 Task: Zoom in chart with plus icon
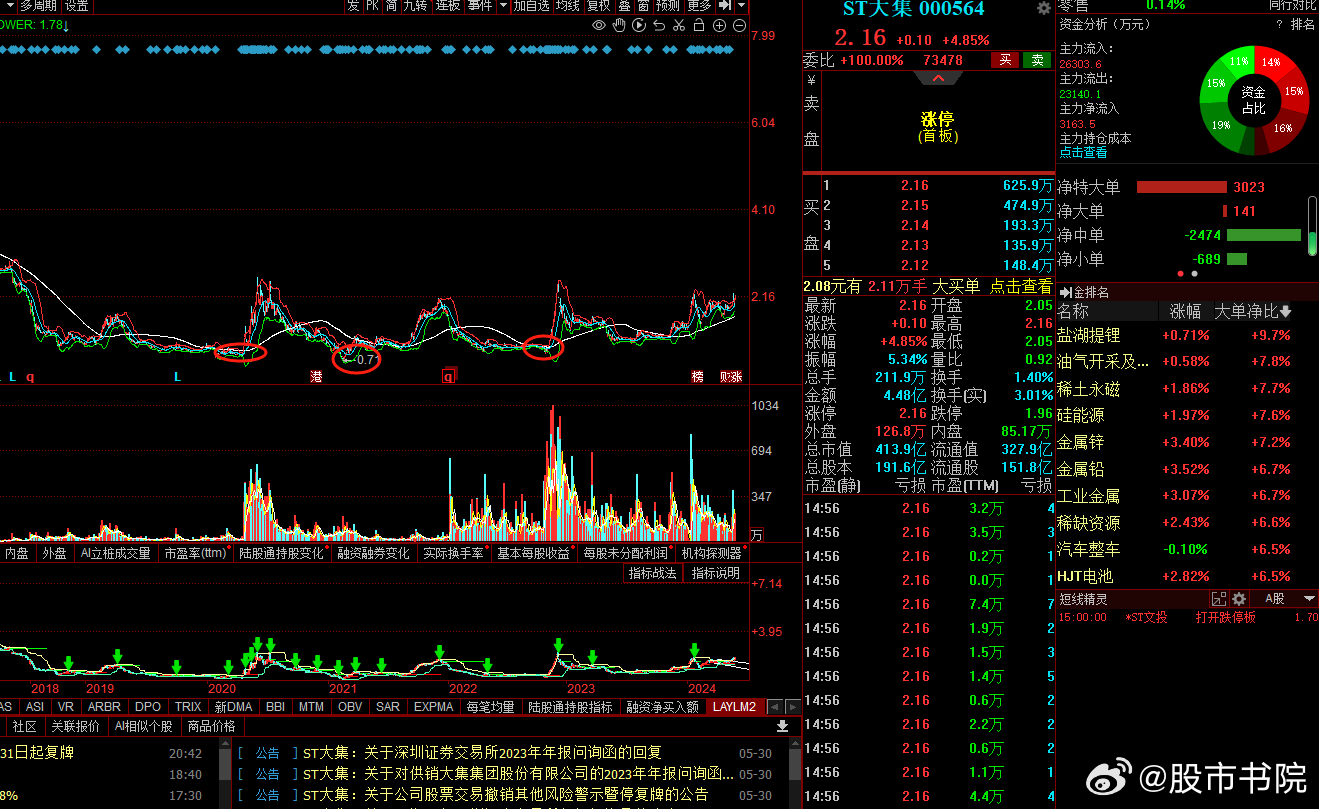pos(719,25)
